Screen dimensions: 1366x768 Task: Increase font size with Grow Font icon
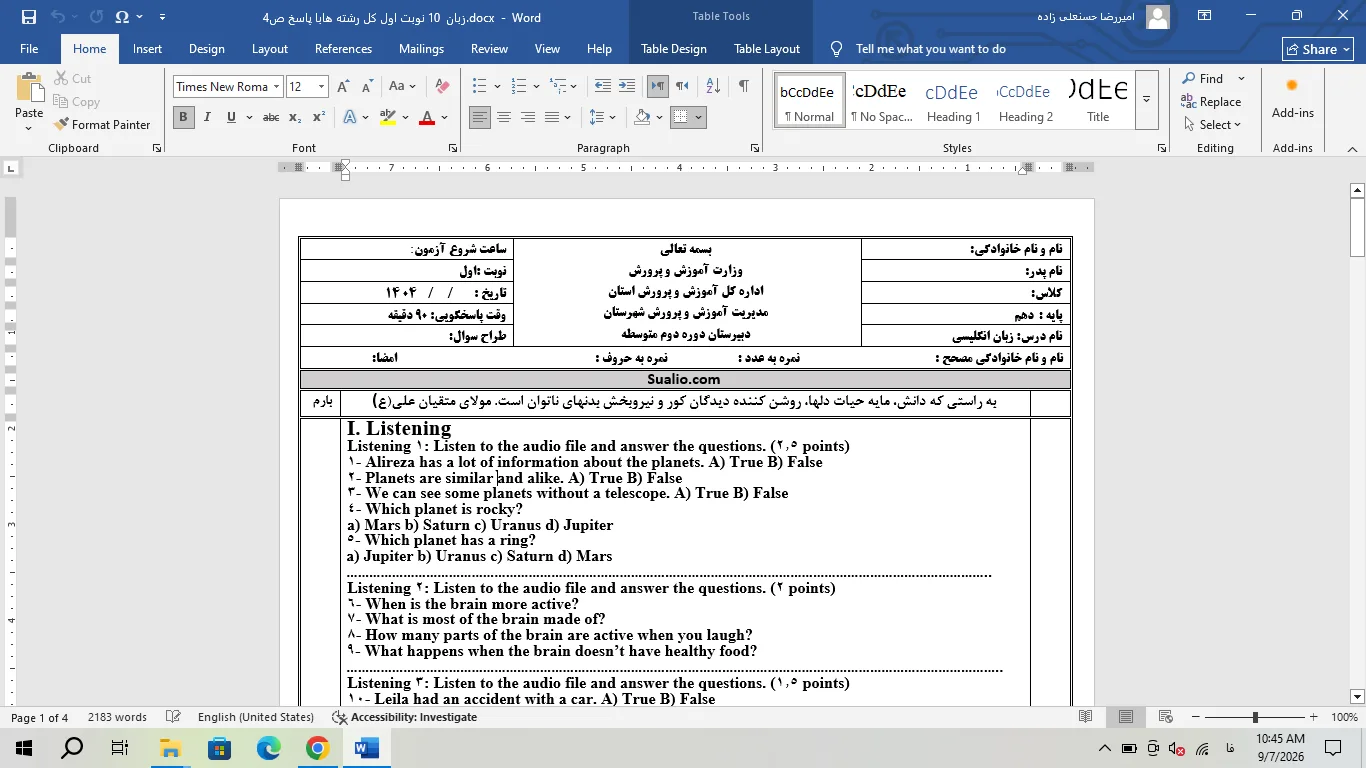coord(345,87)
